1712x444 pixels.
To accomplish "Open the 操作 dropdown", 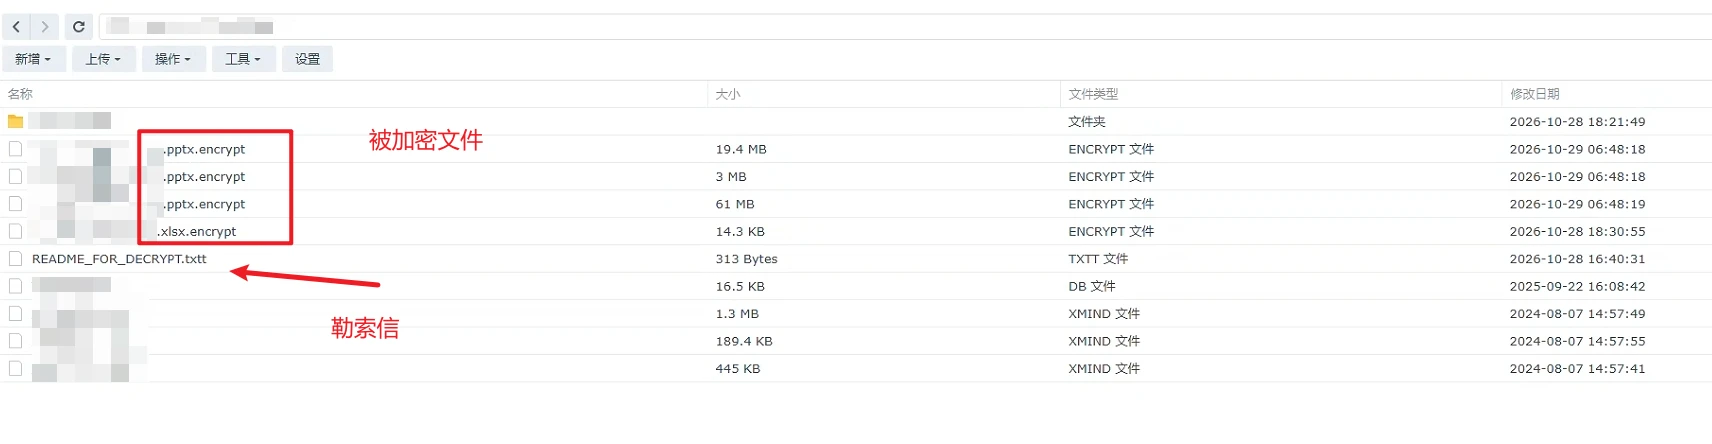I will pos(173,59).
